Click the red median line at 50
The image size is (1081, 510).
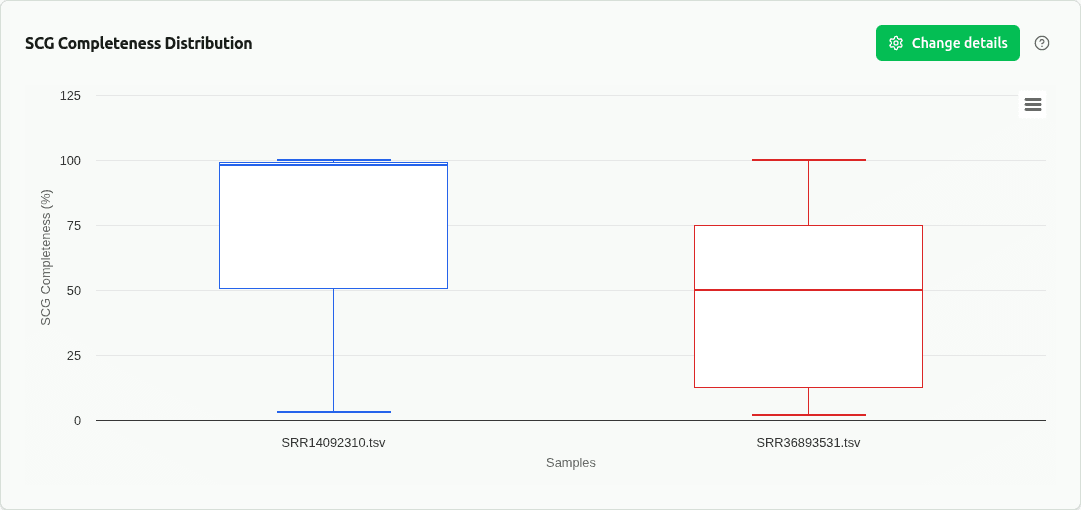tap(808, 290)
